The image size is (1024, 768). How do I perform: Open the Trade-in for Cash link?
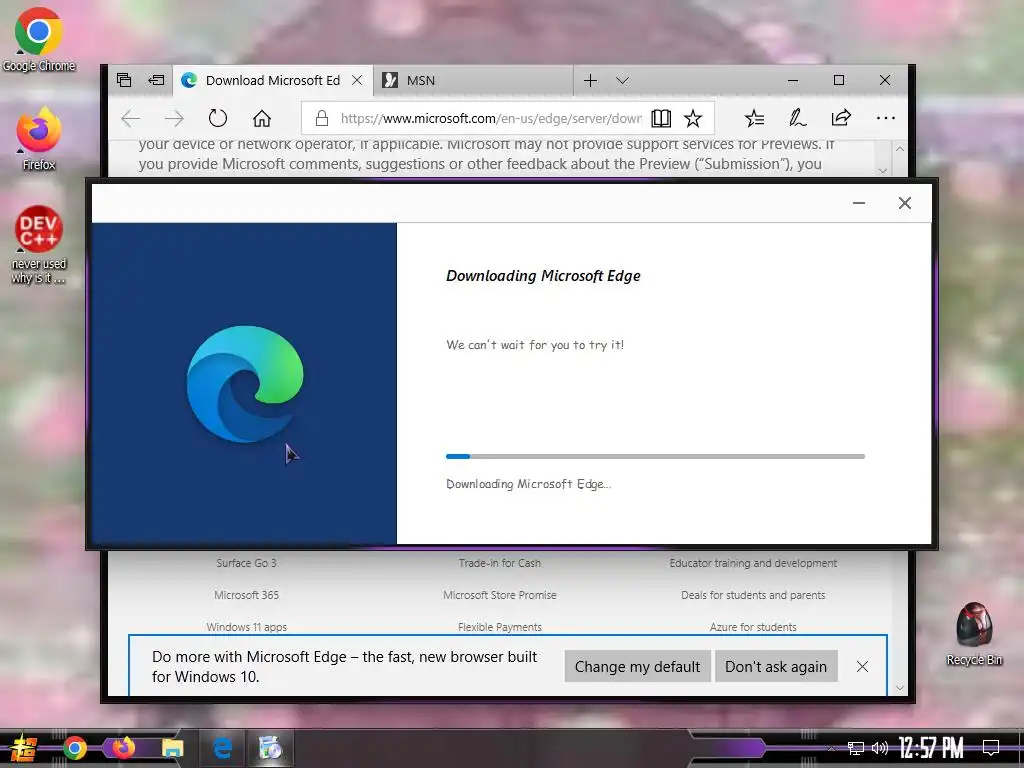(x=500, y=563)
